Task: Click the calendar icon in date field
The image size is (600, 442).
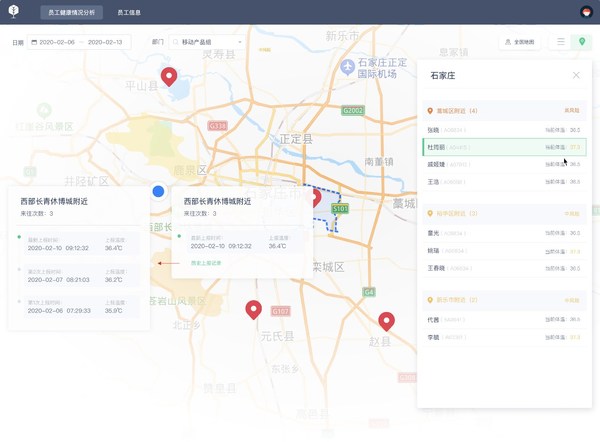Action: click(34, 43)
